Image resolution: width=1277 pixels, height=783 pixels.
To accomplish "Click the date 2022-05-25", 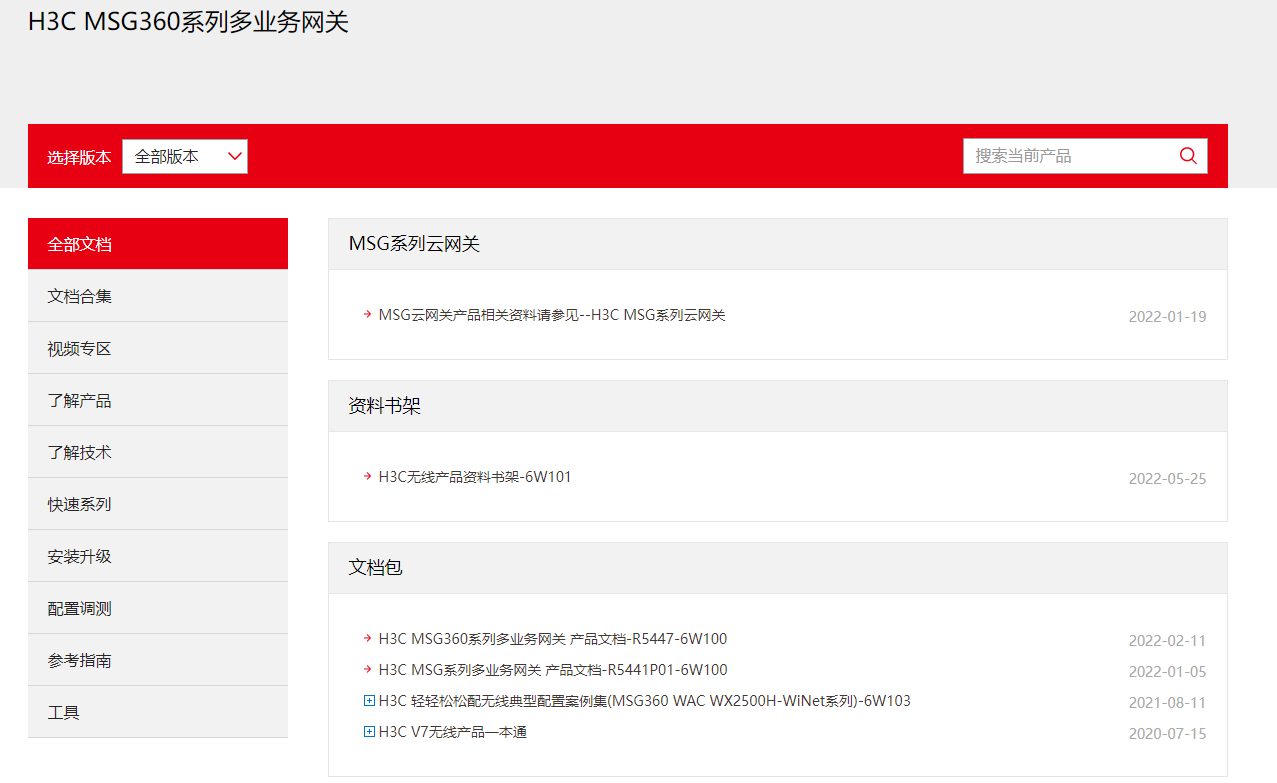I will coord(1167,479).
